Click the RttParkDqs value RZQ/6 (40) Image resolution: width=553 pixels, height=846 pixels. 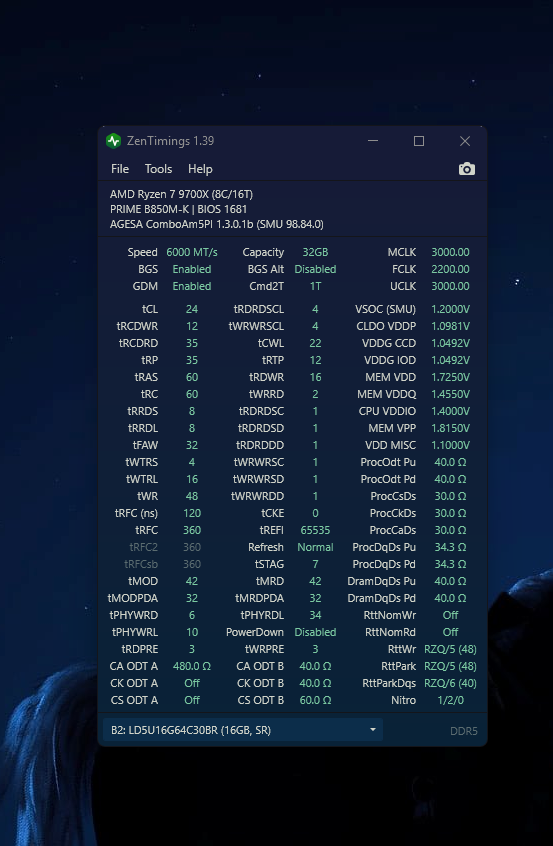[x=450, y=683]
